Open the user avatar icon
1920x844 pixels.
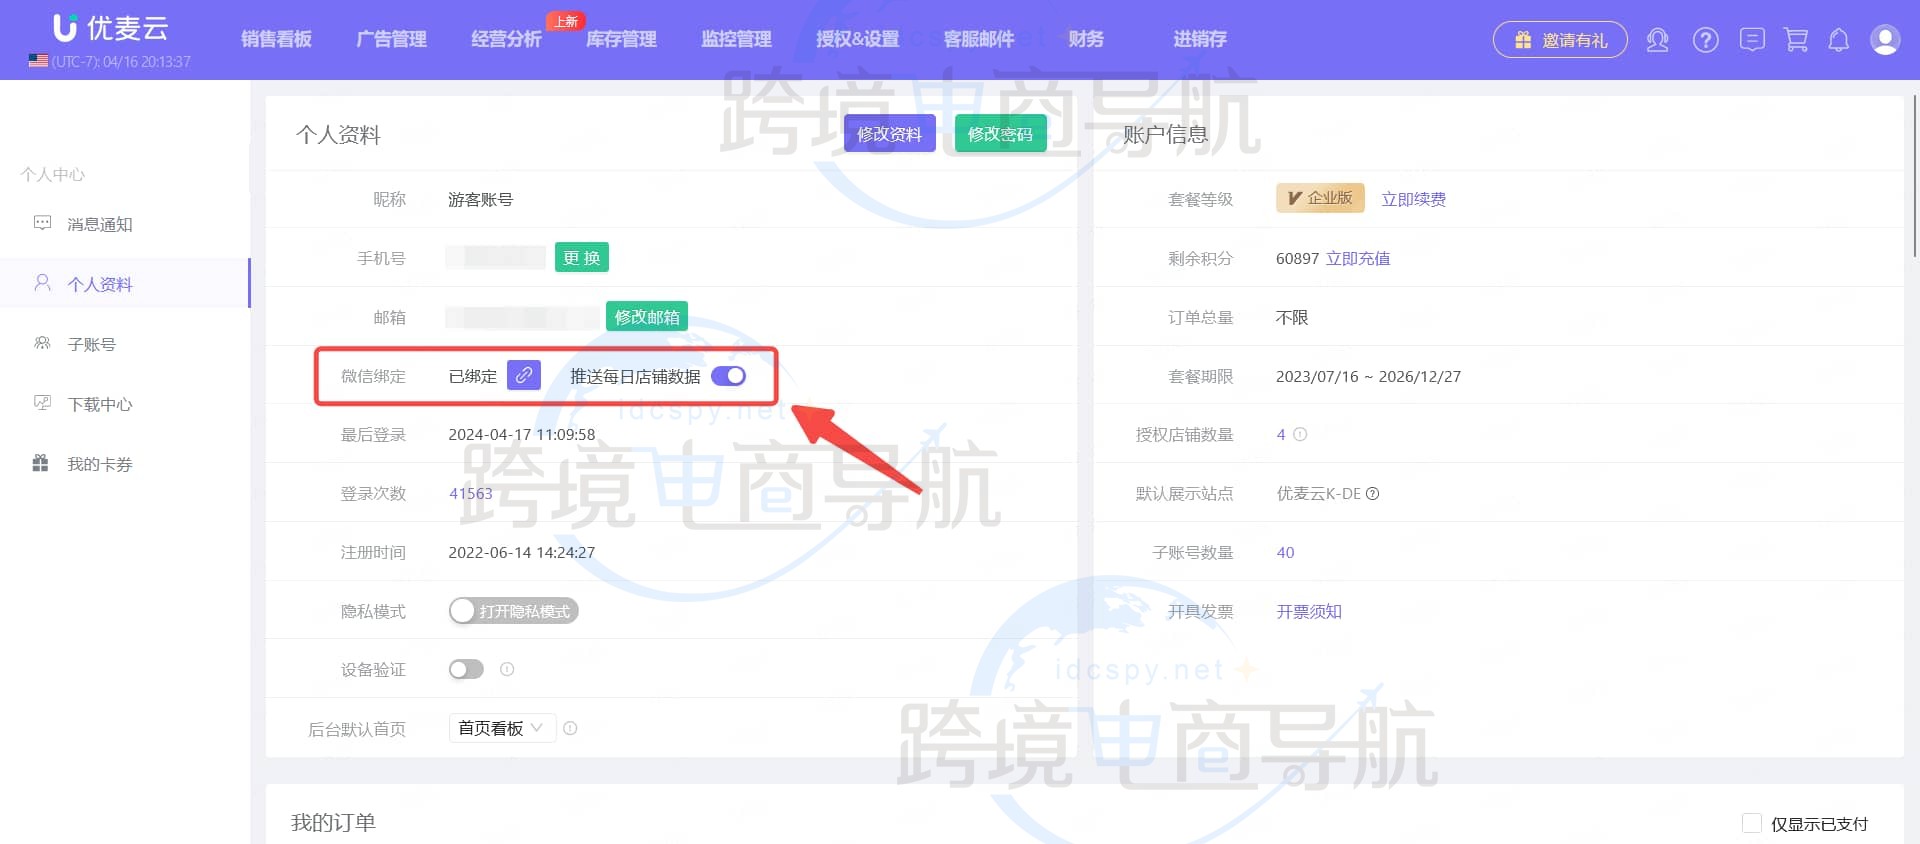pos(1885,40)
